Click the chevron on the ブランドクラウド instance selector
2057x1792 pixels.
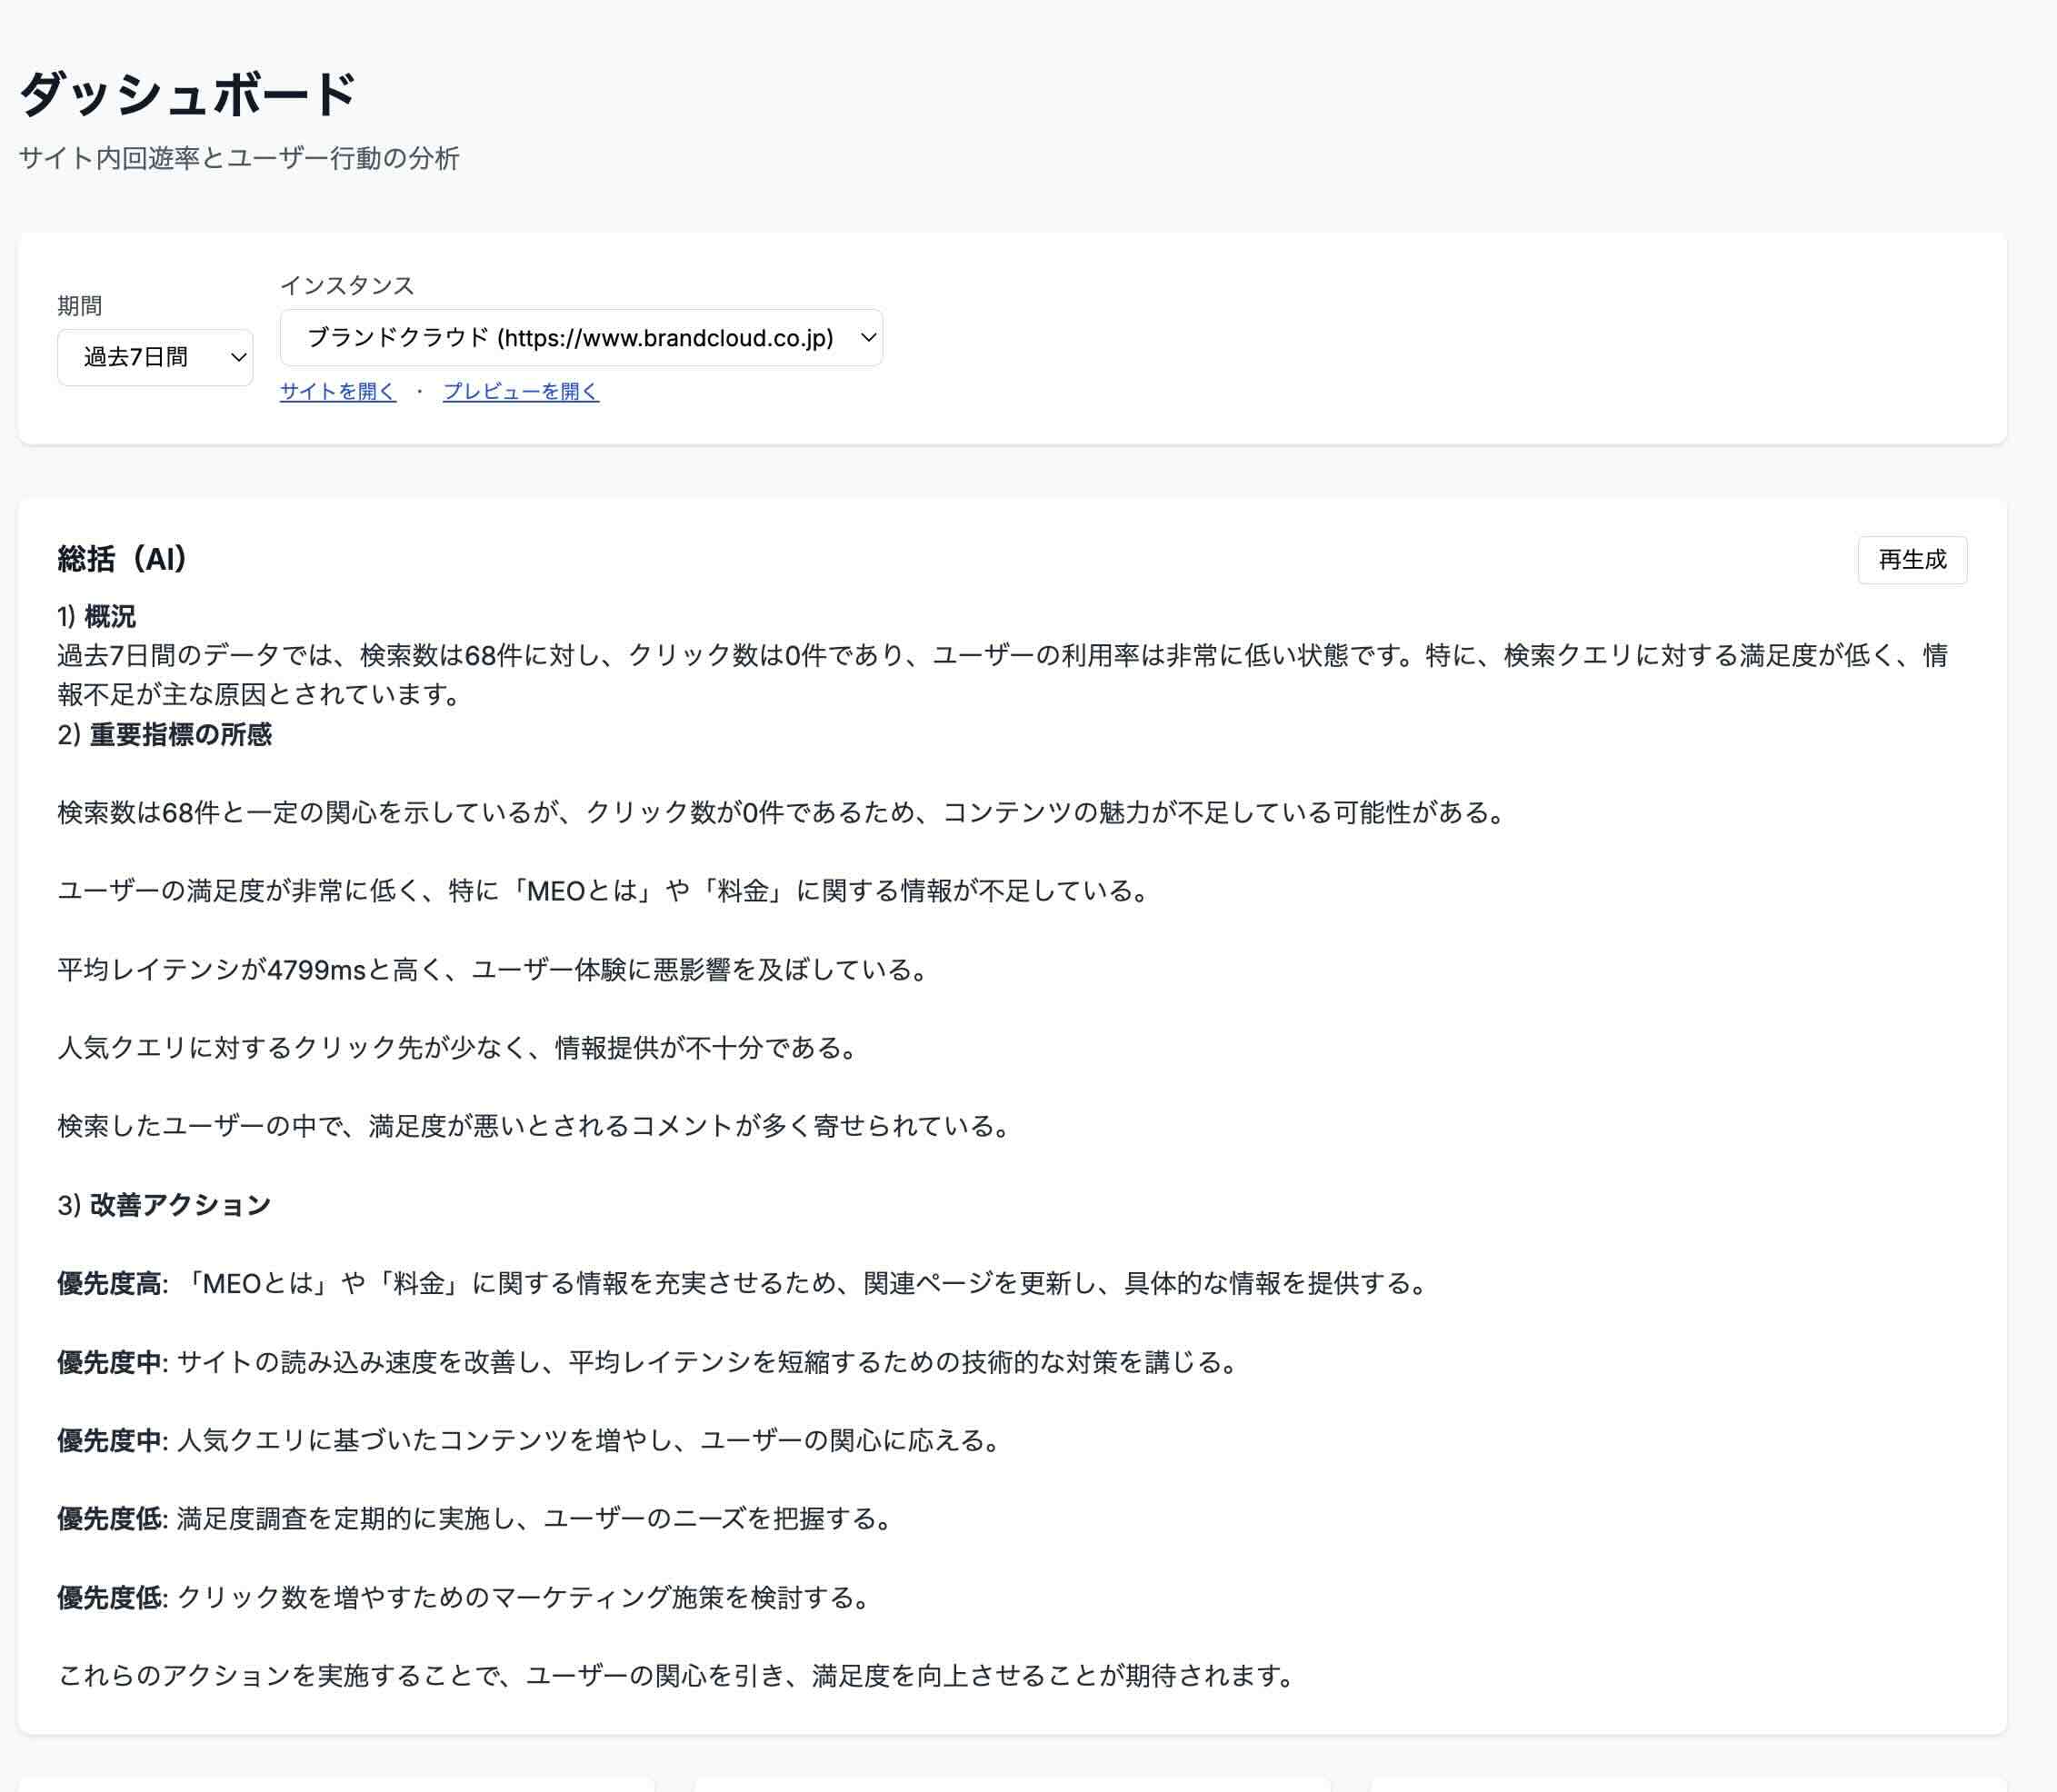[x=866, y=338]
